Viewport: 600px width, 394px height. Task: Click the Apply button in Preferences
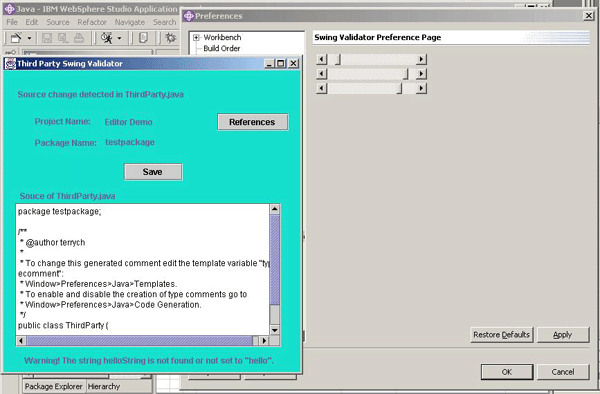point(562,335)
